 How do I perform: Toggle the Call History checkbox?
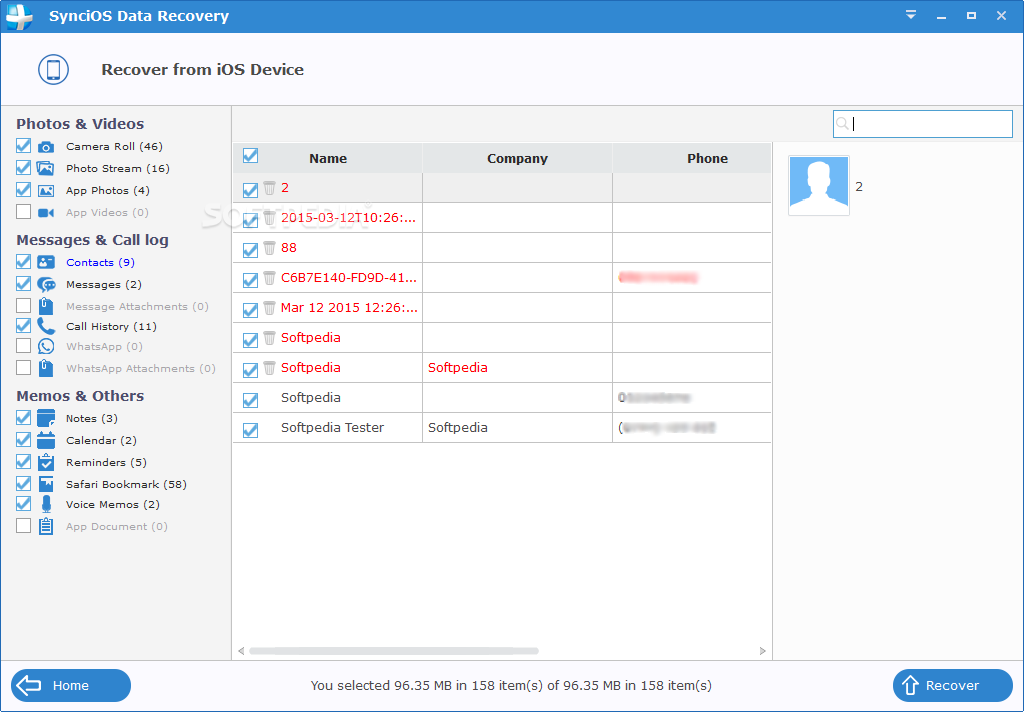click(24, 325)
